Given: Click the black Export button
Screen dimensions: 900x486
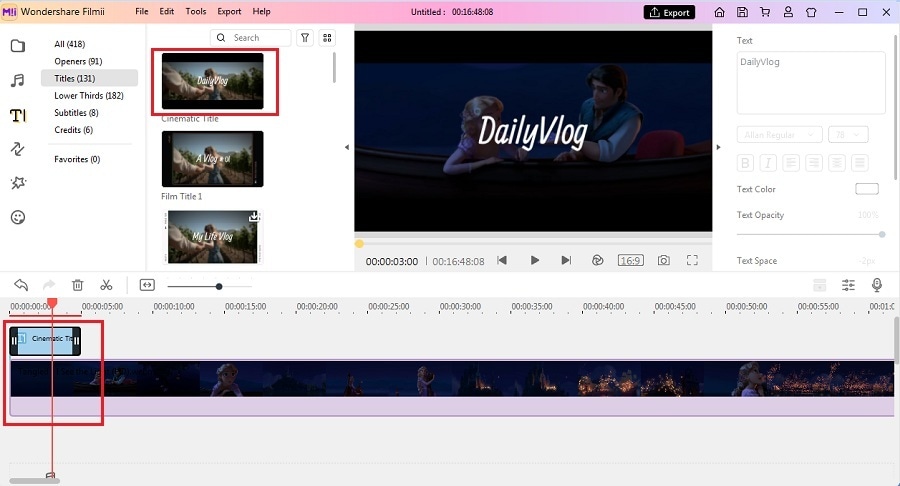Looking at the screenshot, I should pos(669,13).
